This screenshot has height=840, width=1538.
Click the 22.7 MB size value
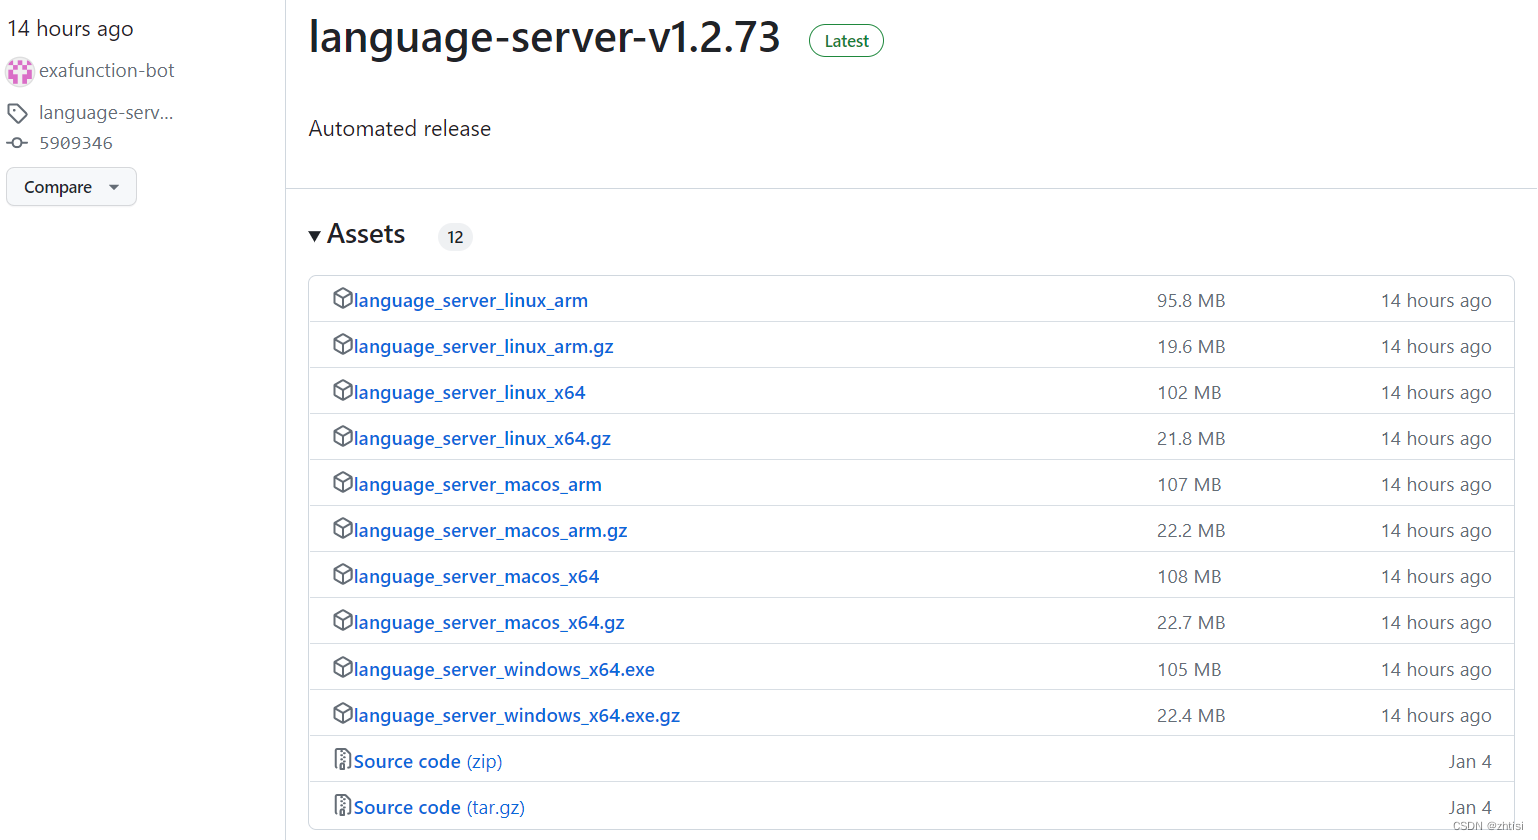(1191, 623)
